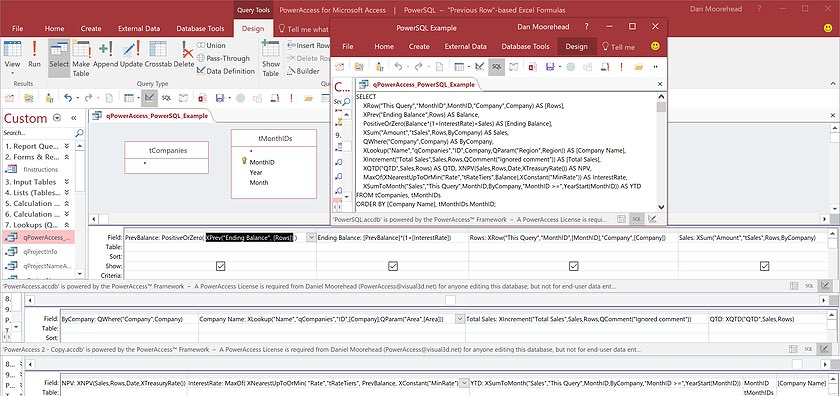Select the qPowerAccess_ query in navigation pane
This screenshot has width=840, height=396.
click(x=39, y=237)
